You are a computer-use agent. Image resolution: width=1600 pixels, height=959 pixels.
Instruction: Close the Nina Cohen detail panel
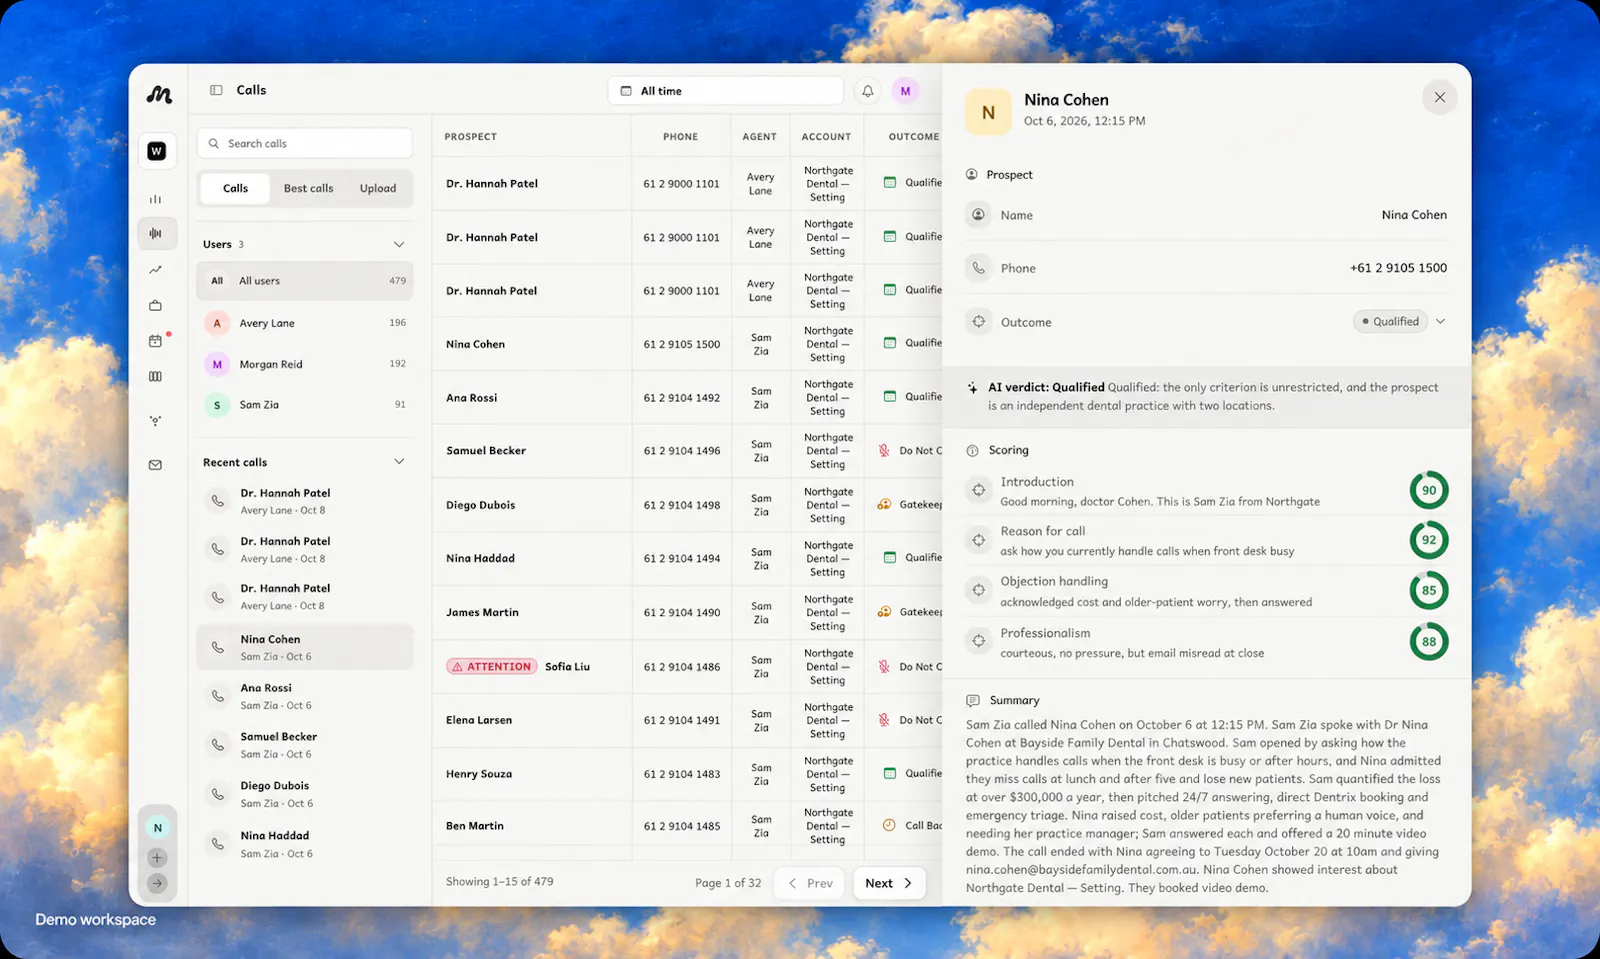1440,97
